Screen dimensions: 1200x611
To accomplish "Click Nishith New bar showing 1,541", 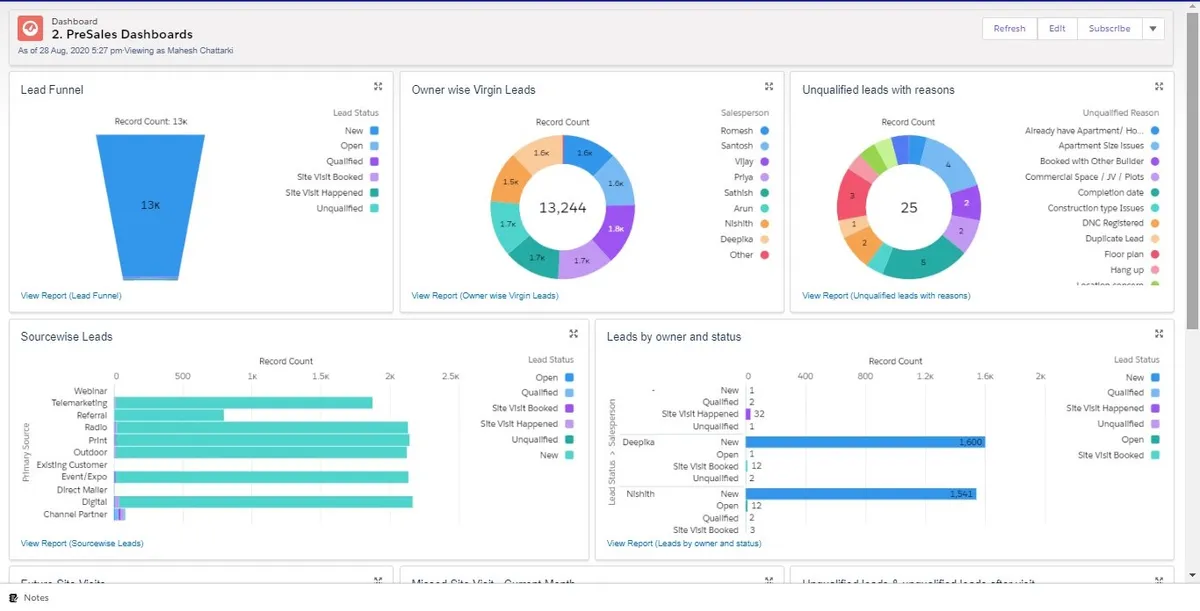I will click(x=861, y=493).
